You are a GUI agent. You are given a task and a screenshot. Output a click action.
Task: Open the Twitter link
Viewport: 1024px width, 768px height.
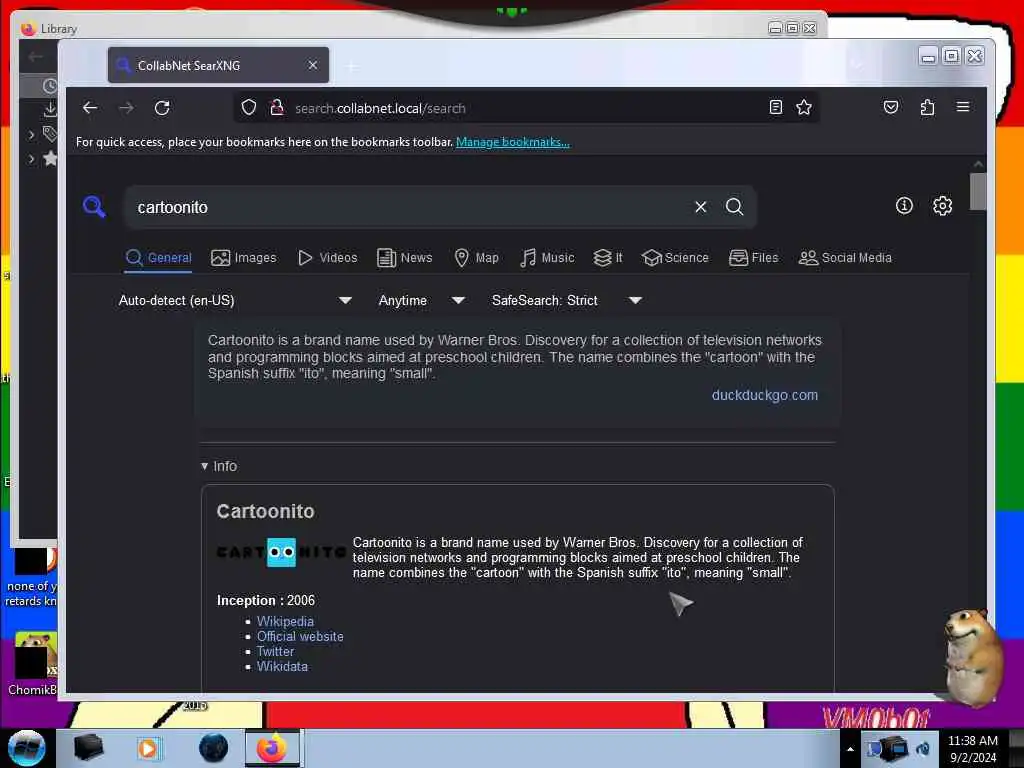[x=275, y=652]
